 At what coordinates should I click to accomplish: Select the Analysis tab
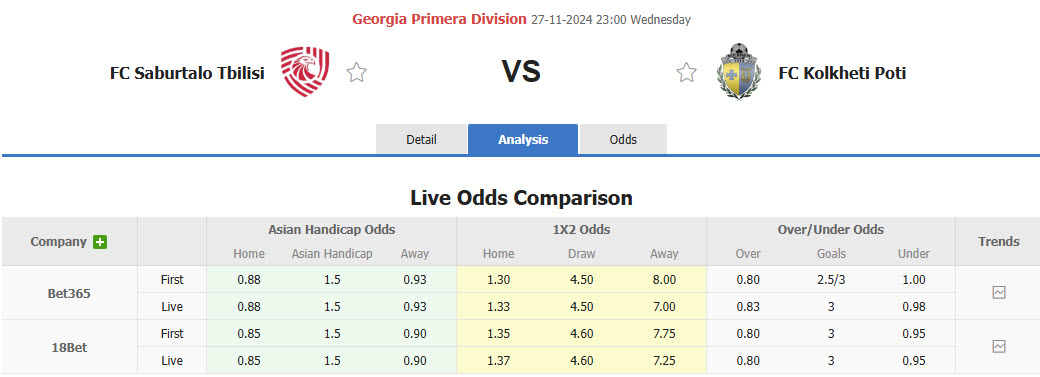pyautogui.click(x=523, y=139)
